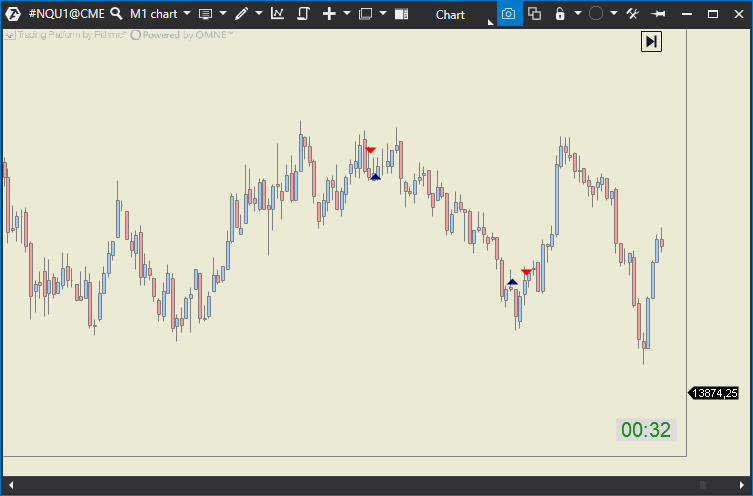Click the chart display monitor icon

coord(206,14)
